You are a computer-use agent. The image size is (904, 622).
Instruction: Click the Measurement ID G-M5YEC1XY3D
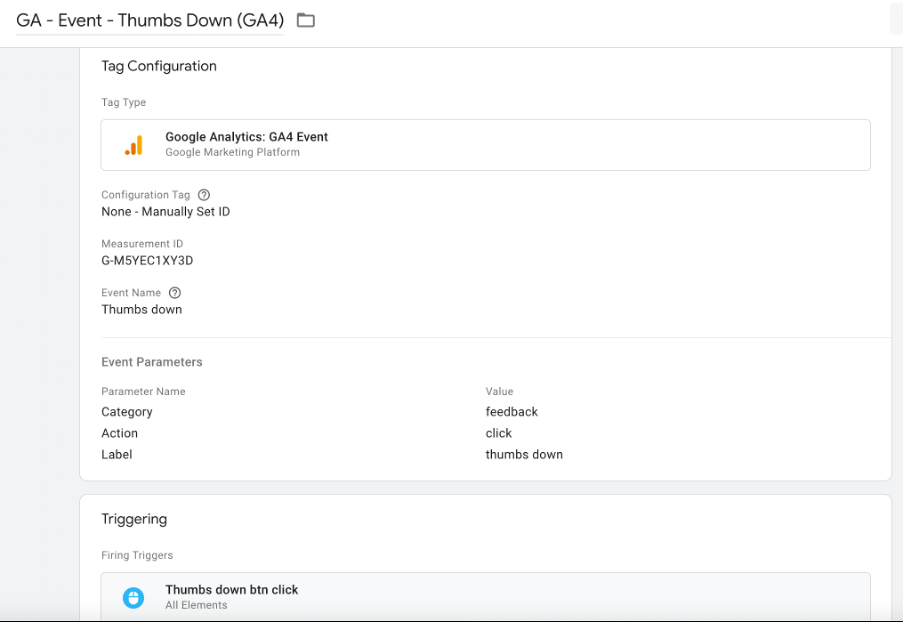pyautogui.click(x=147, y=261)
